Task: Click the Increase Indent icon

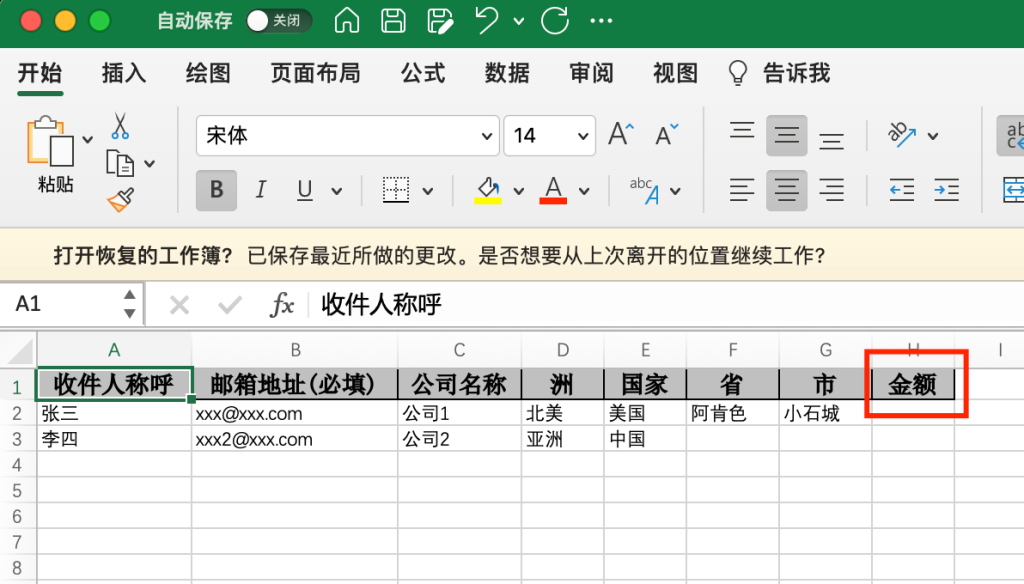Action: point(946,190)
